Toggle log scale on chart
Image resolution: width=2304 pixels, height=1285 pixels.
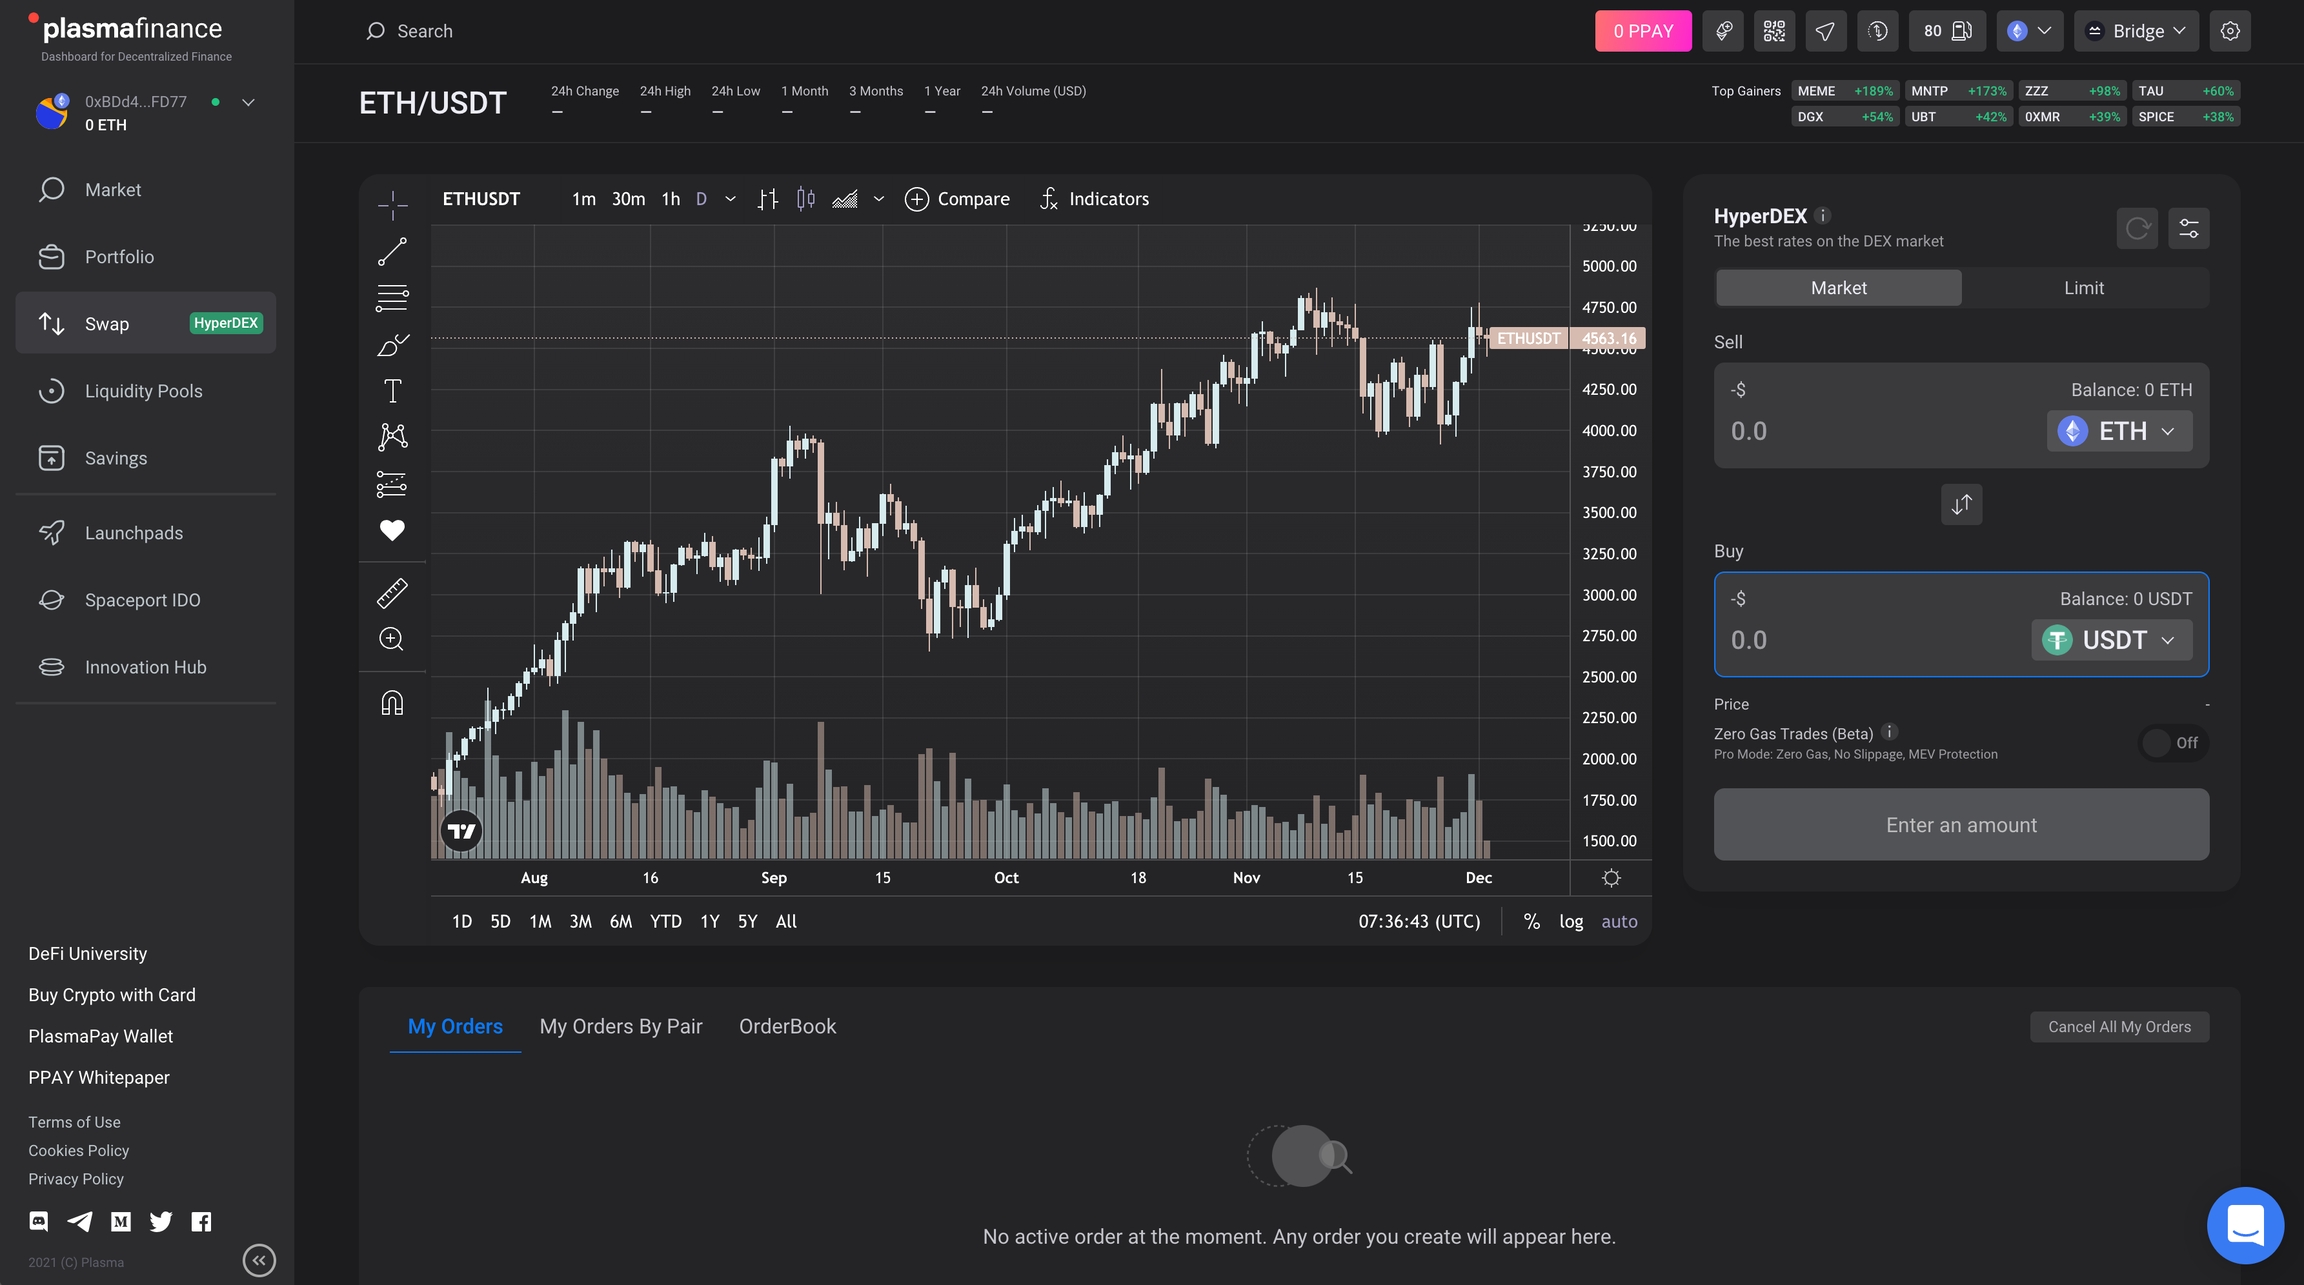click(1571, 921)
